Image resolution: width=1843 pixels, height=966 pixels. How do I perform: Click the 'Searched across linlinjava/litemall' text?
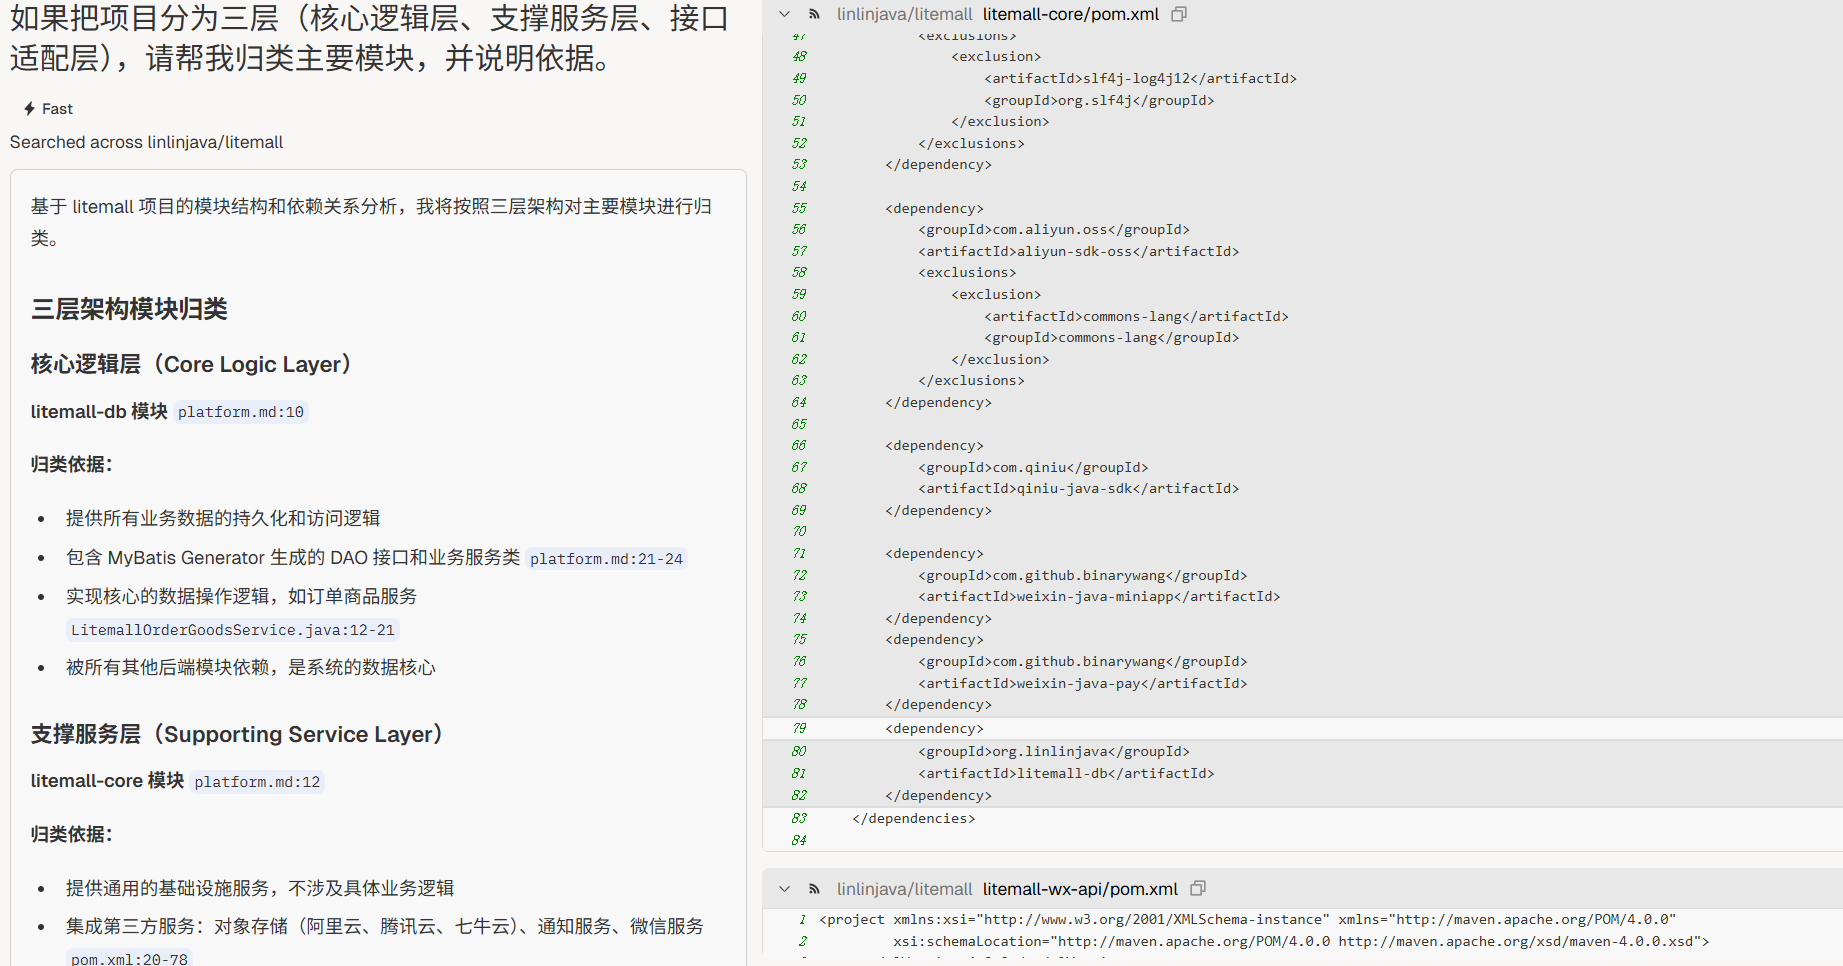(146, 142)
